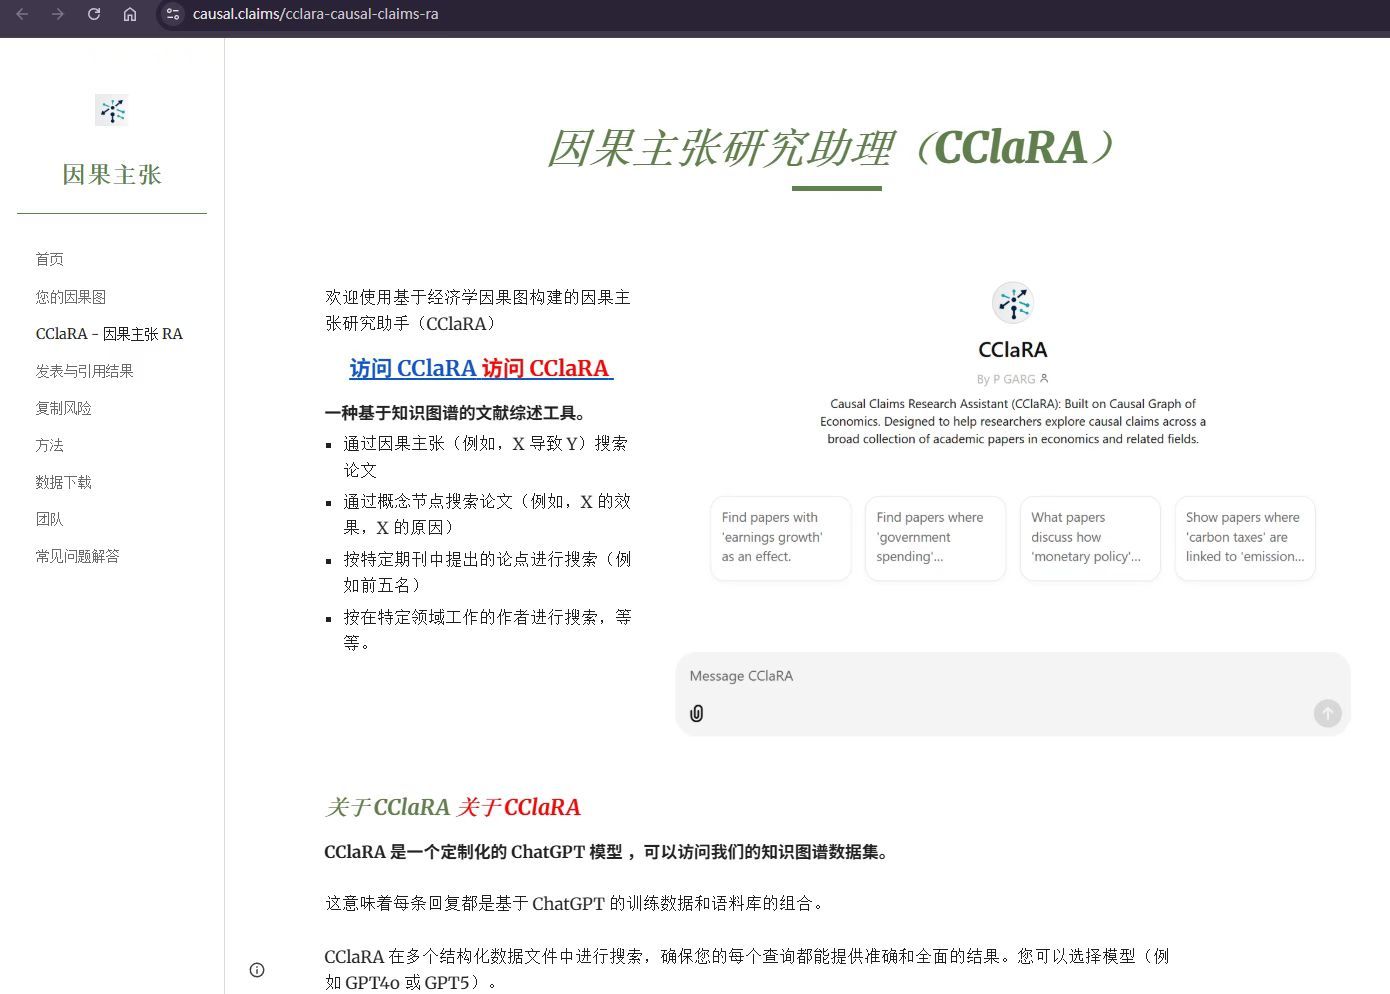The image size is (1390, 994).
Task: Click the 'carbon taxes' prompt suggestion card
Action: tap(1244, 538)
